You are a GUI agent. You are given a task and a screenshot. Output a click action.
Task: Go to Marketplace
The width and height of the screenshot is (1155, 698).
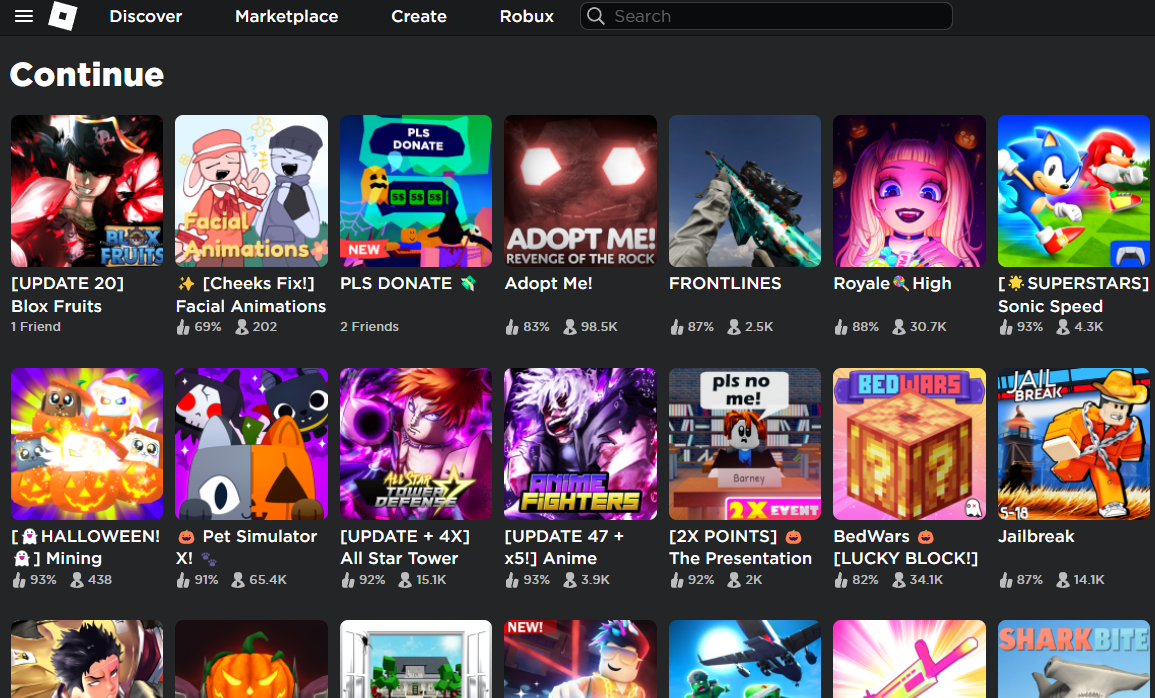[x=287, y=16]
